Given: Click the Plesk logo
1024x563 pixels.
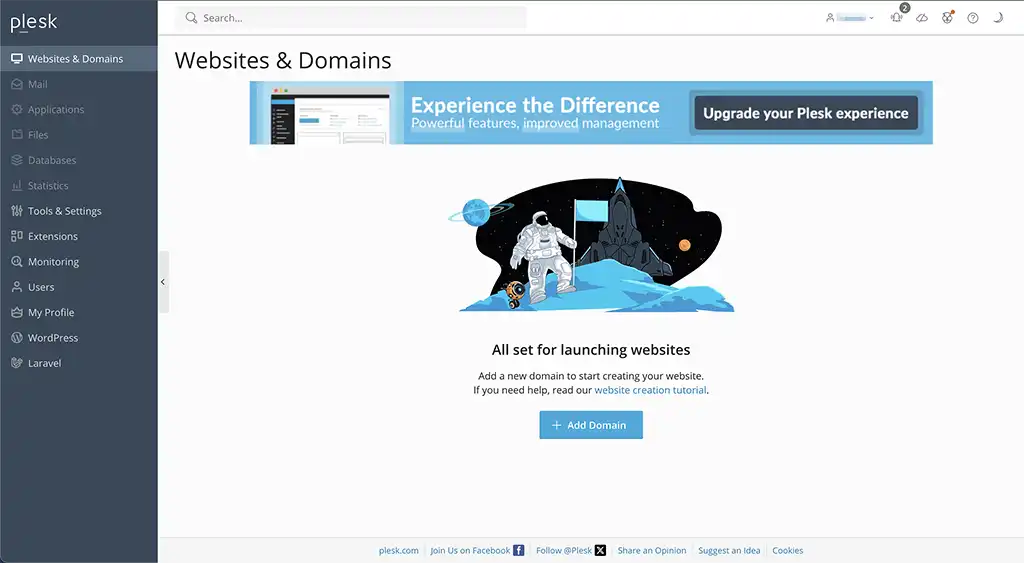Looking at the screenshot, I should pyautogui.click(x=34, y=22).
